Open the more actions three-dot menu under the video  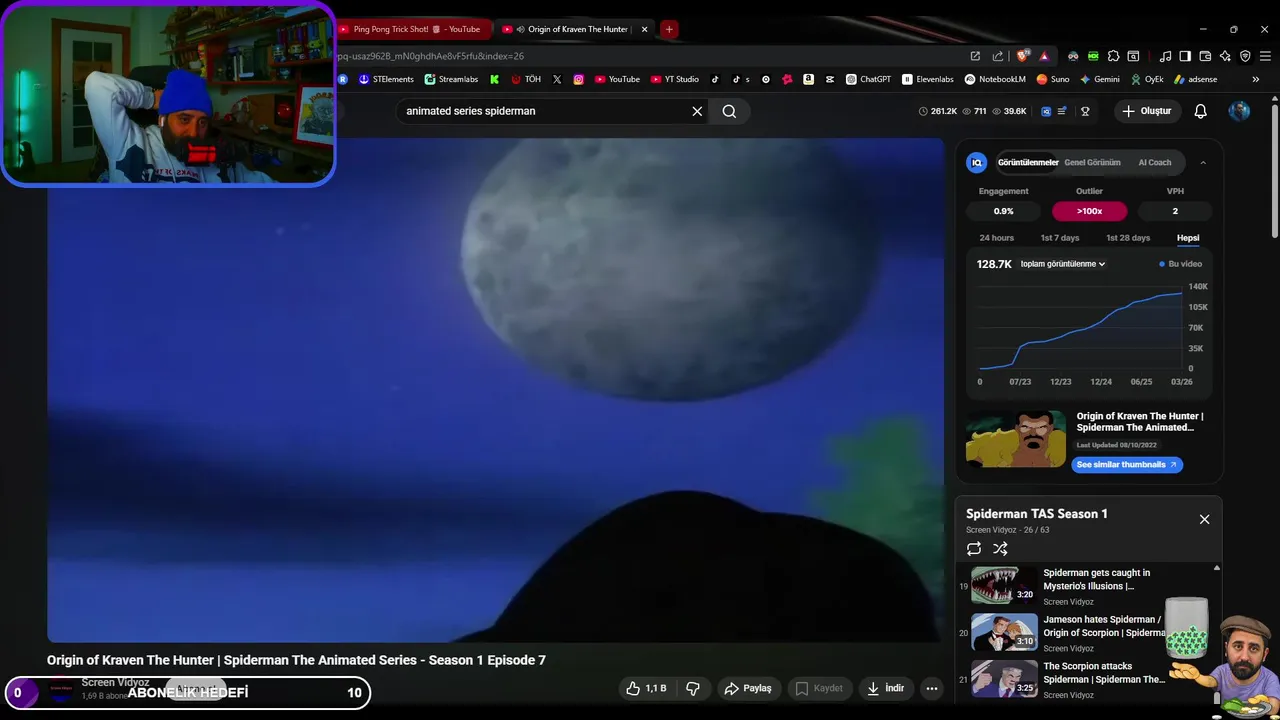tap(931, 688)
